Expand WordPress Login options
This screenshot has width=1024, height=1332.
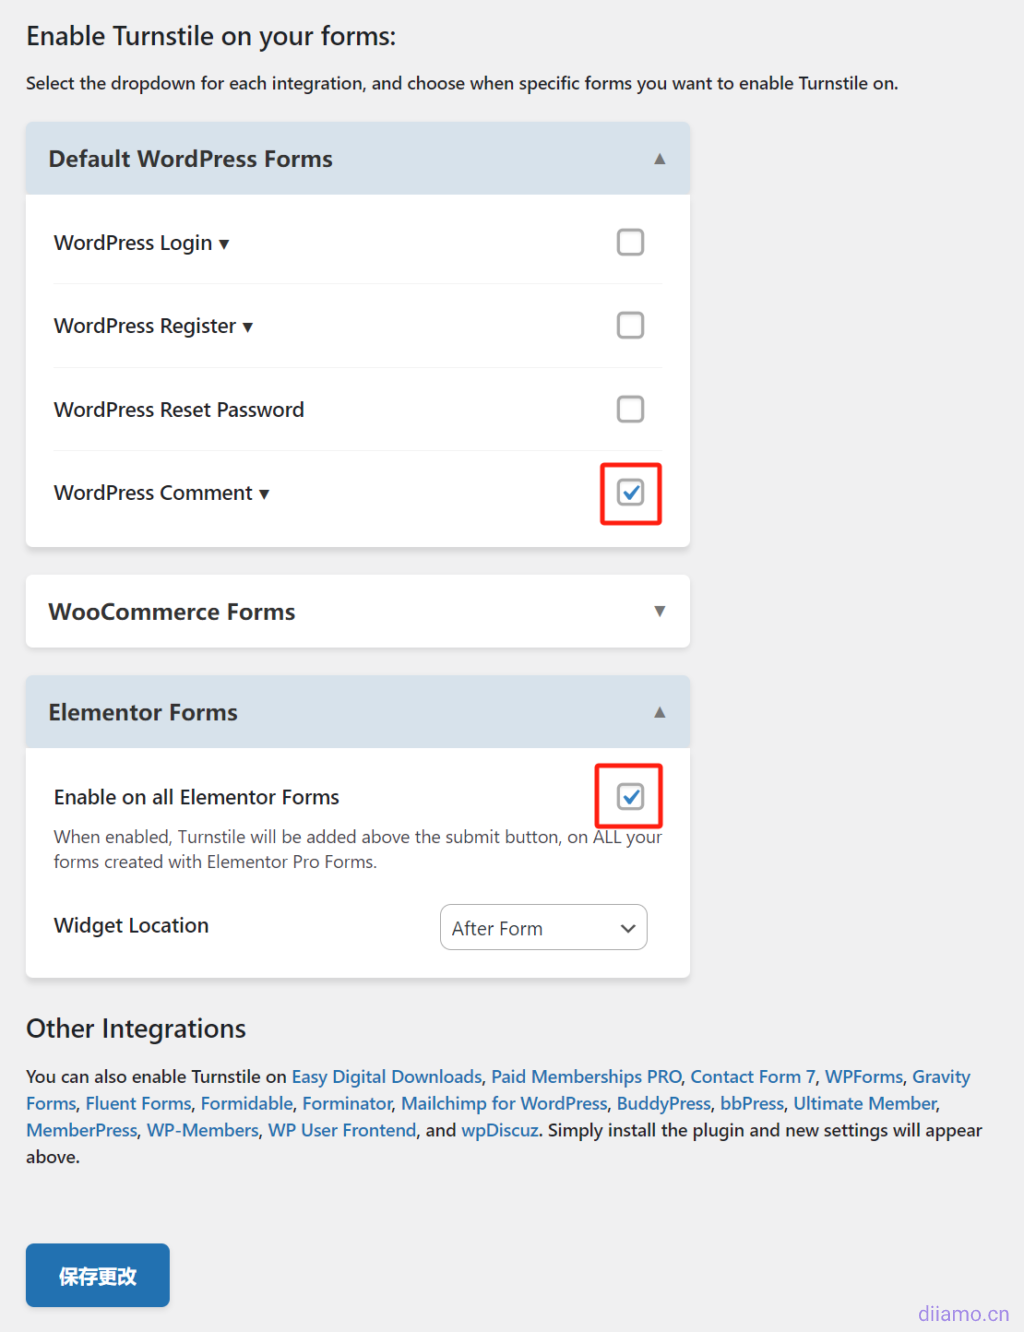click(223, 244)
